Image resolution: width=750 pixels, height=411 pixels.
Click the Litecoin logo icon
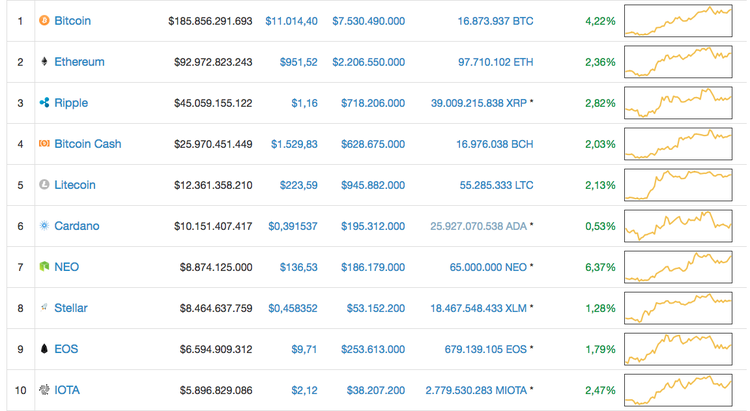44,185
